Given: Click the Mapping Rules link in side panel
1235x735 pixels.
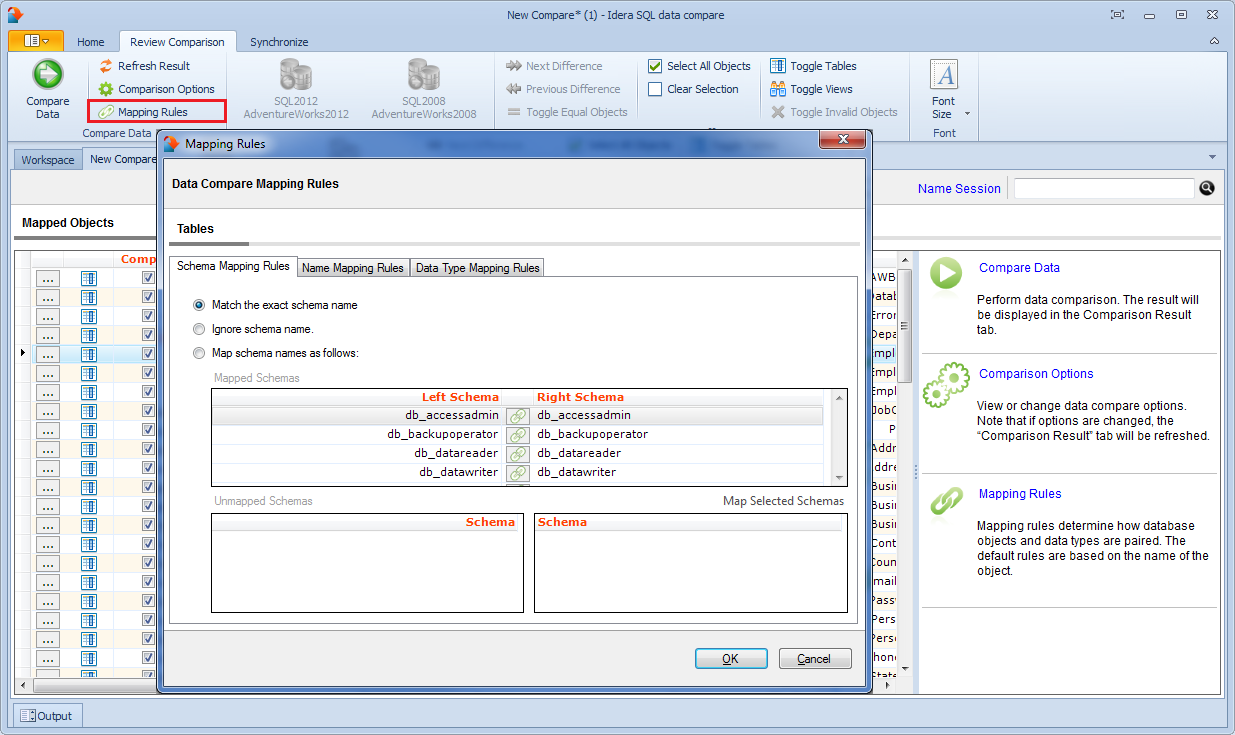Looking at the screenshot, I should click(1020, 494).
